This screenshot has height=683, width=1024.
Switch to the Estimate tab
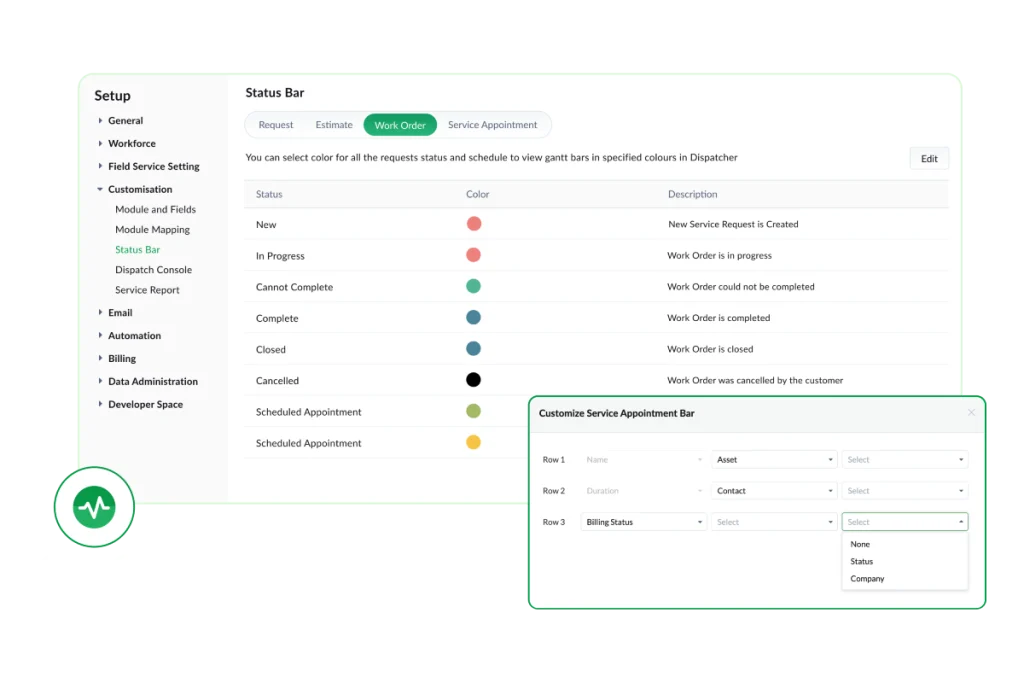click(334, 124)
